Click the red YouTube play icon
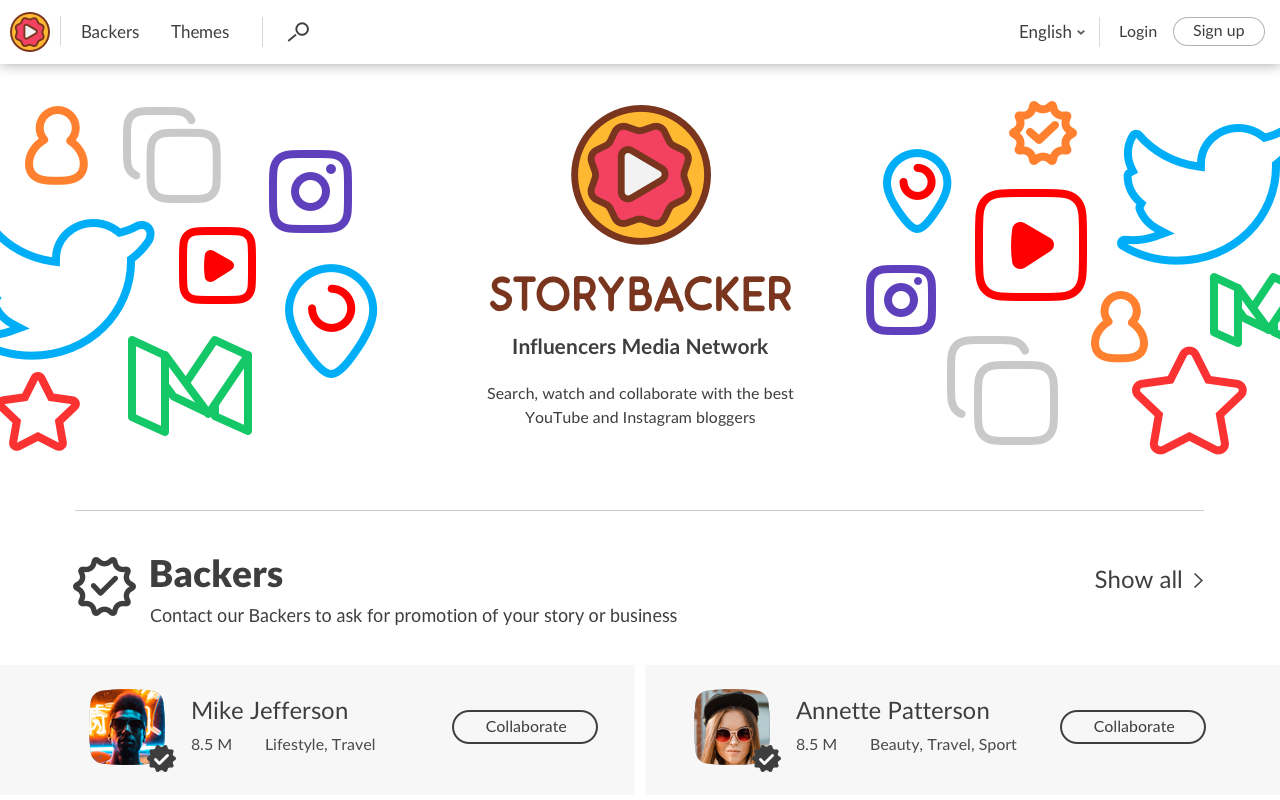Screen dimensions: 1280x800 [x=217, y=265]
